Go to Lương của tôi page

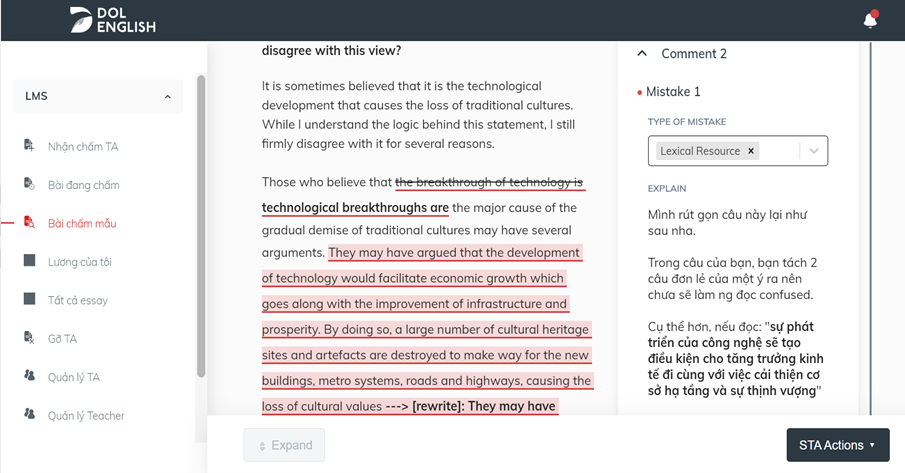point(80,262)
